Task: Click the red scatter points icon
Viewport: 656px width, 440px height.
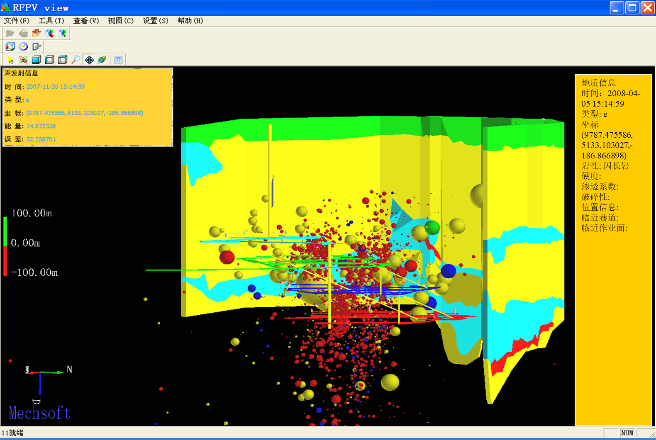Action: [x=23, y=60]
